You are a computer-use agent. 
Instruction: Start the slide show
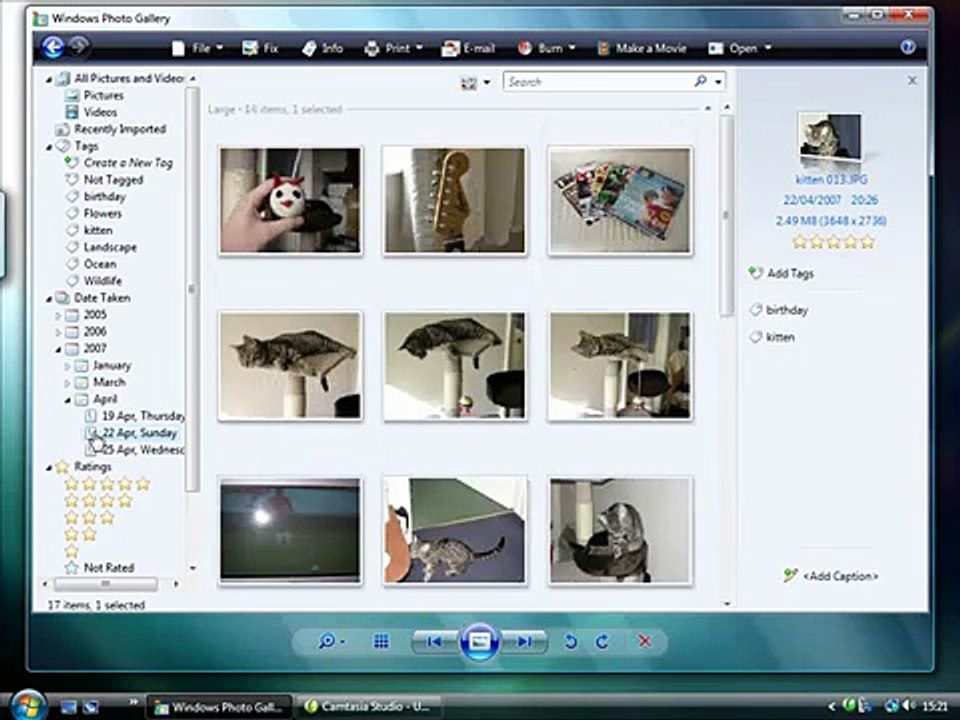coord(479,642)
